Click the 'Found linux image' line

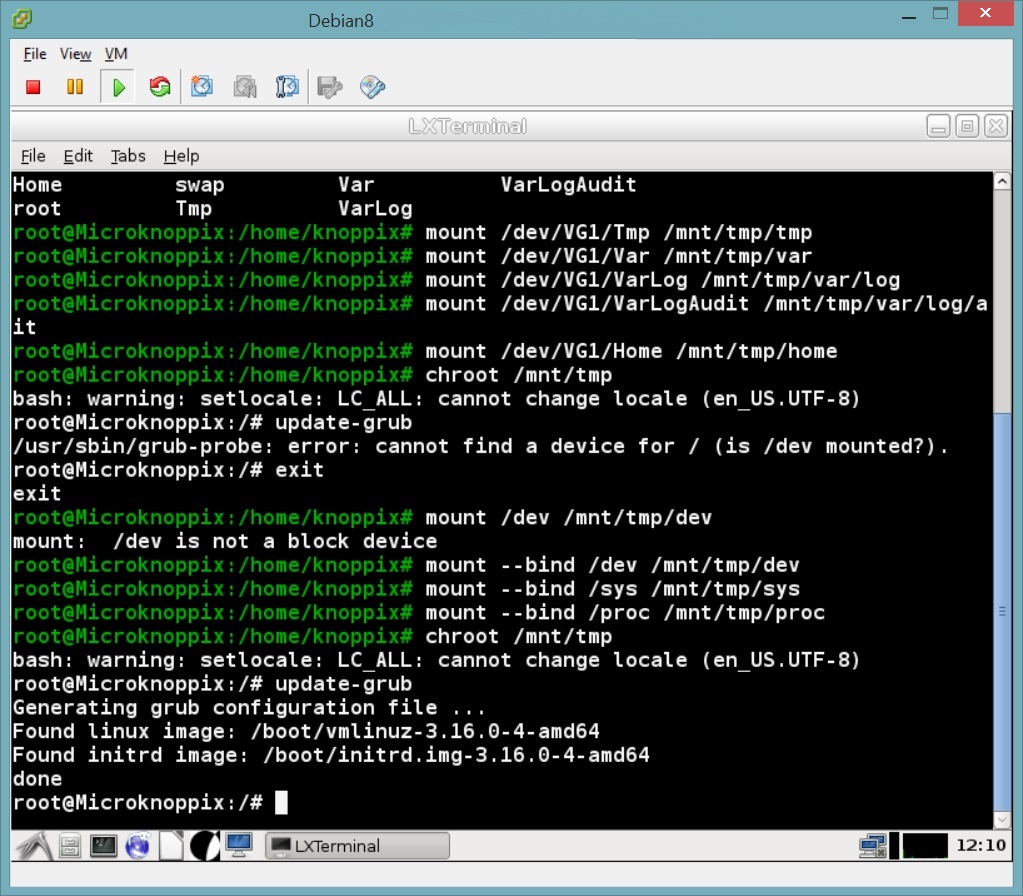(x=306, y=731)
